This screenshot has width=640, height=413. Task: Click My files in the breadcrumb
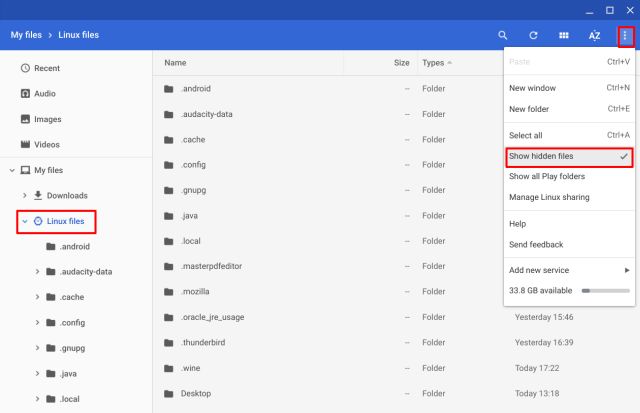pyautogui.click(x=29, y=35)
